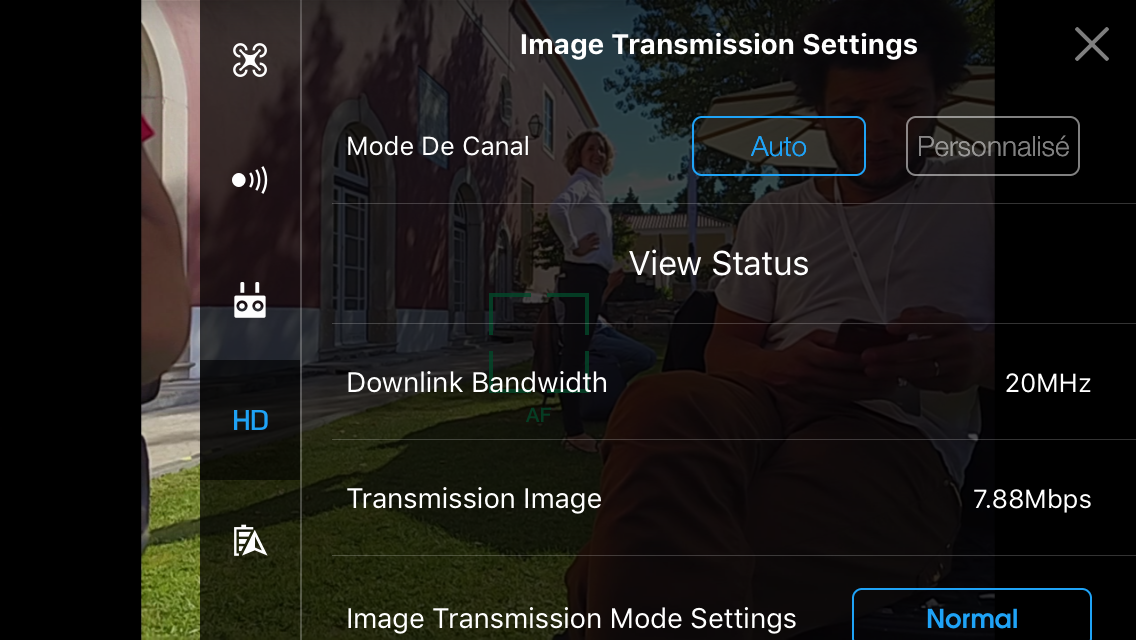Tap the 7.88Mbps transmission value
The image size is (1136, 640).
(x=1032, y=499)
